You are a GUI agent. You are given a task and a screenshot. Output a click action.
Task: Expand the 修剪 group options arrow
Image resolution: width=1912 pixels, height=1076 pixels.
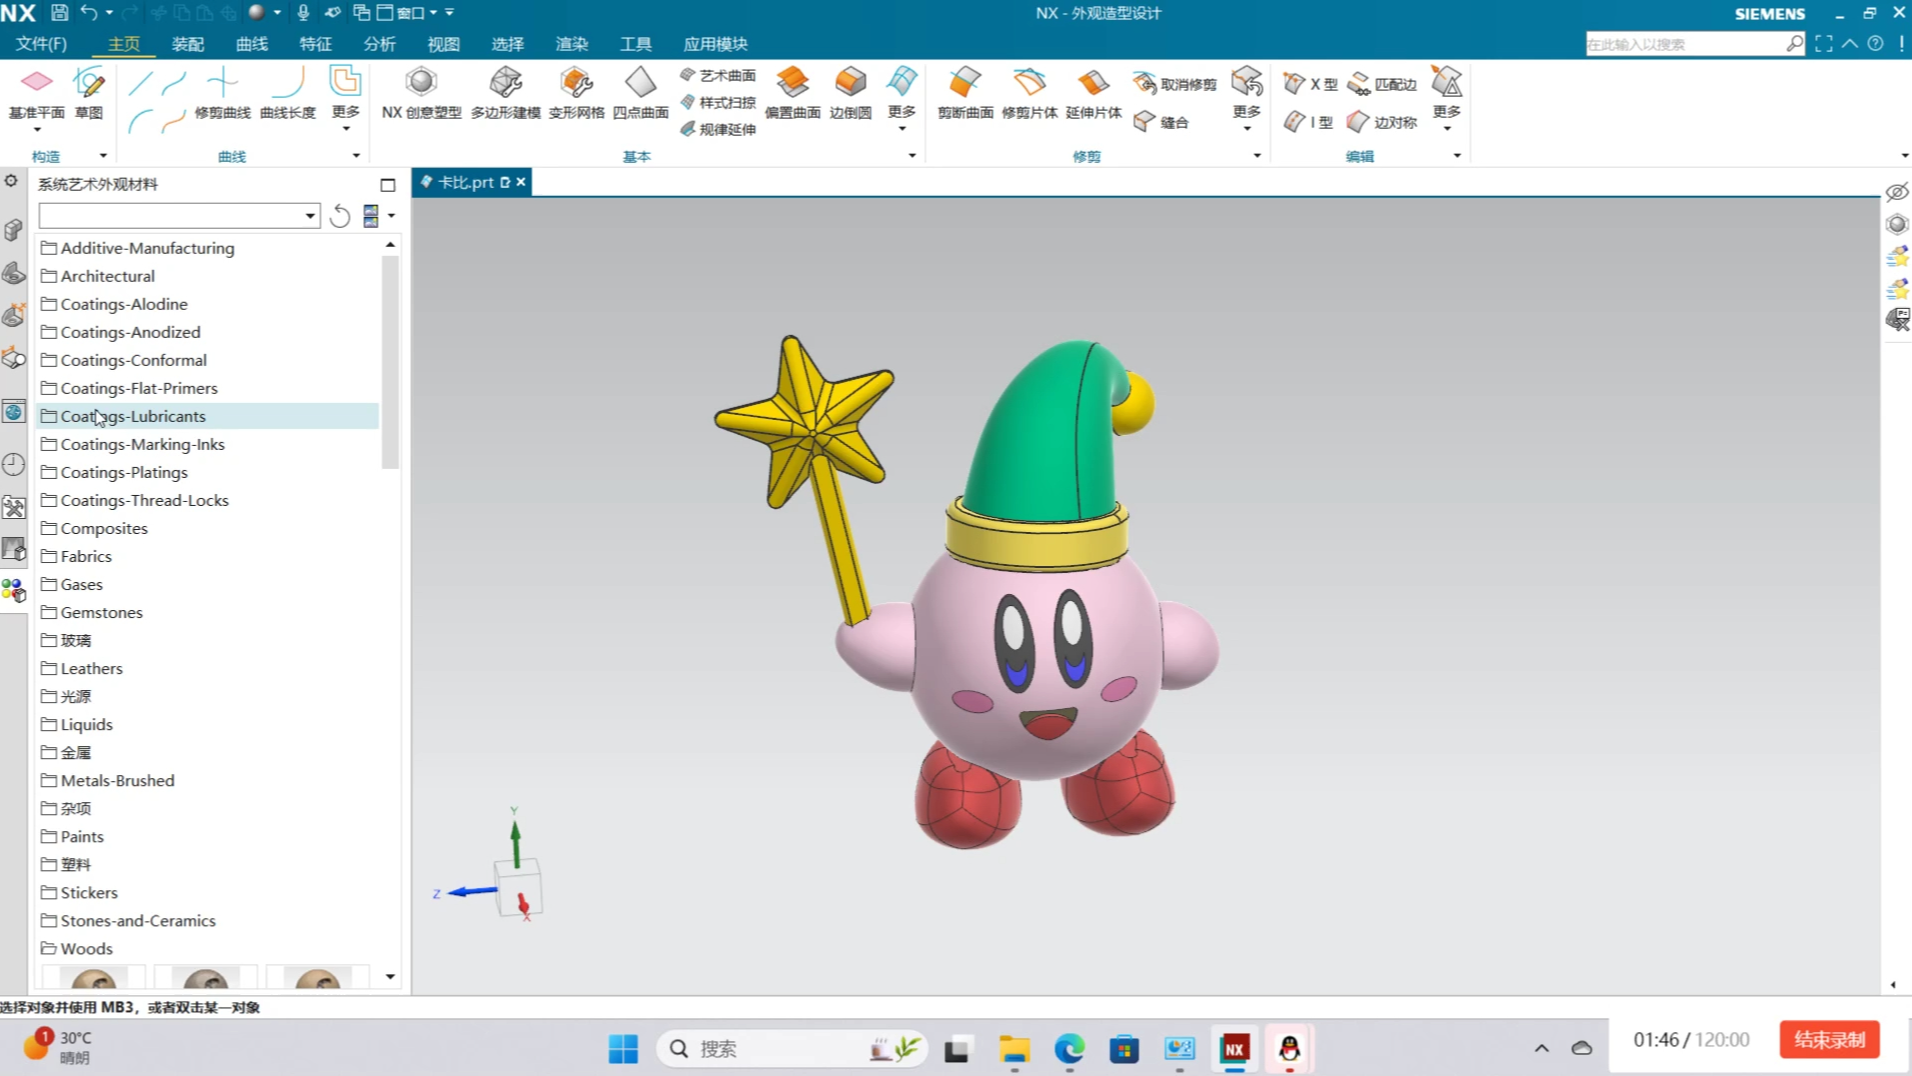(x=1257, y=156)
